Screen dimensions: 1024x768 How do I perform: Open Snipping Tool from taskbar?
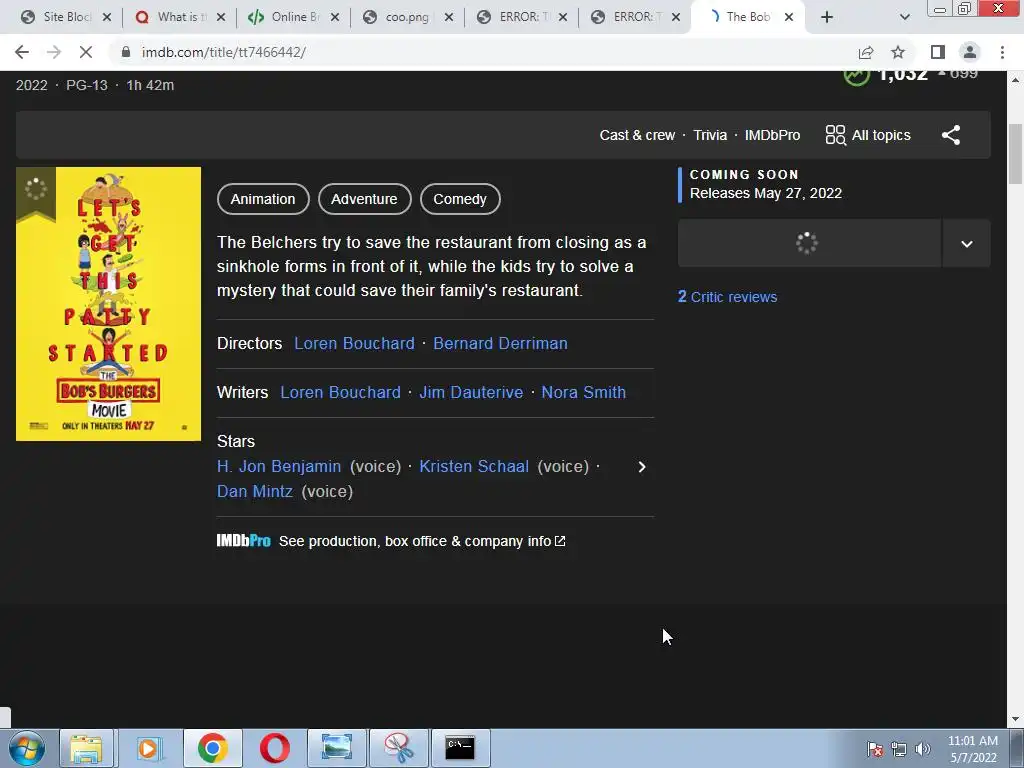[398, 748]
